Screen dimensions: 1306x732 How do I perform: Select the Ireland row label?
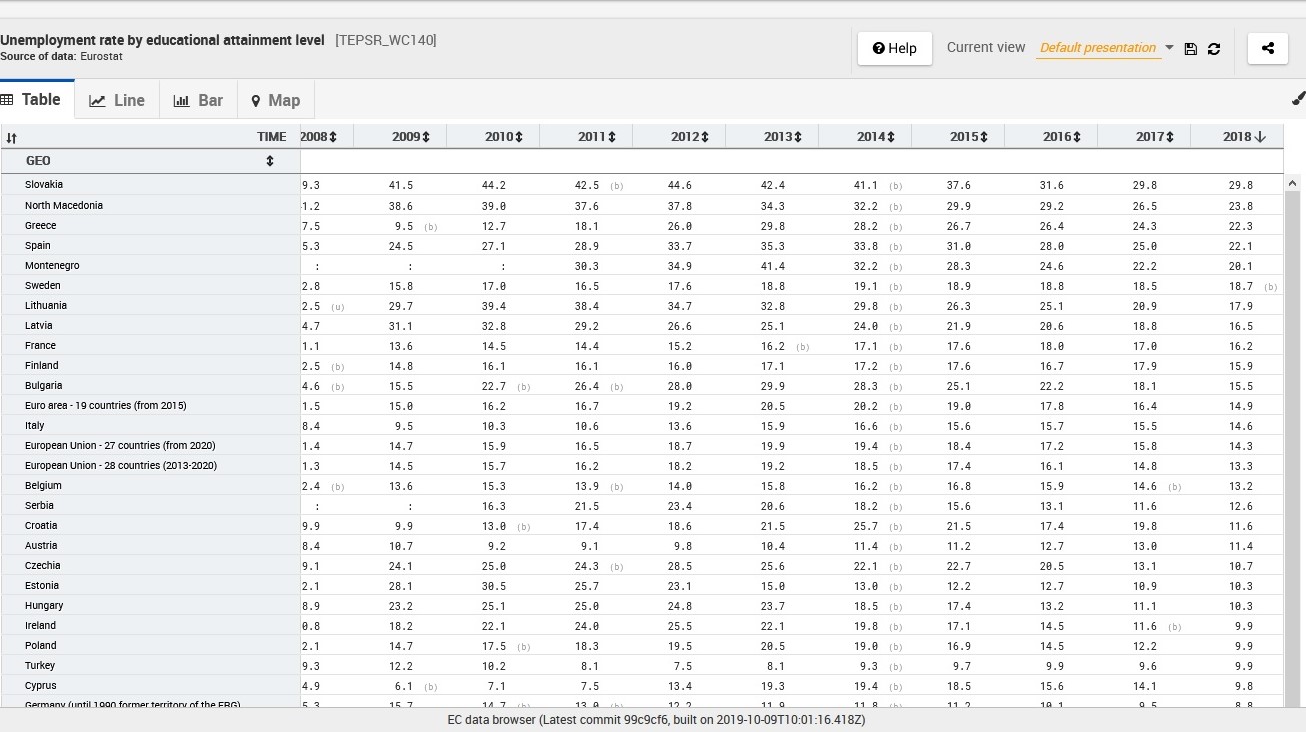[41, 625]
